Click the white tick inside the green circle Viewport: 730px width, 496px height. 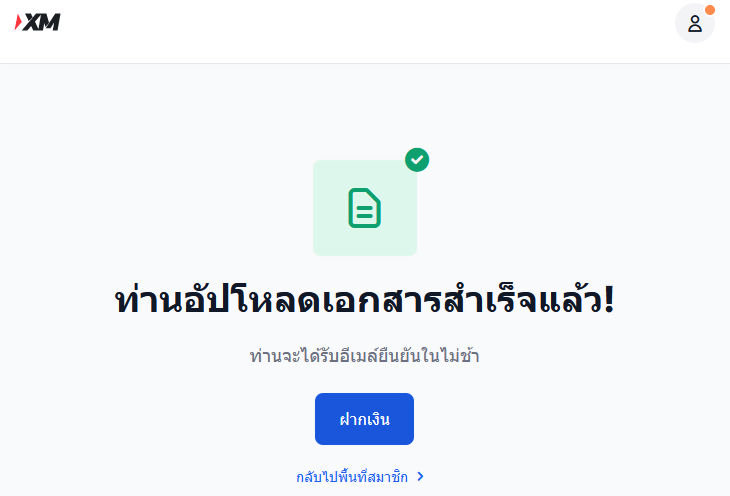click(x=417, y=160)
